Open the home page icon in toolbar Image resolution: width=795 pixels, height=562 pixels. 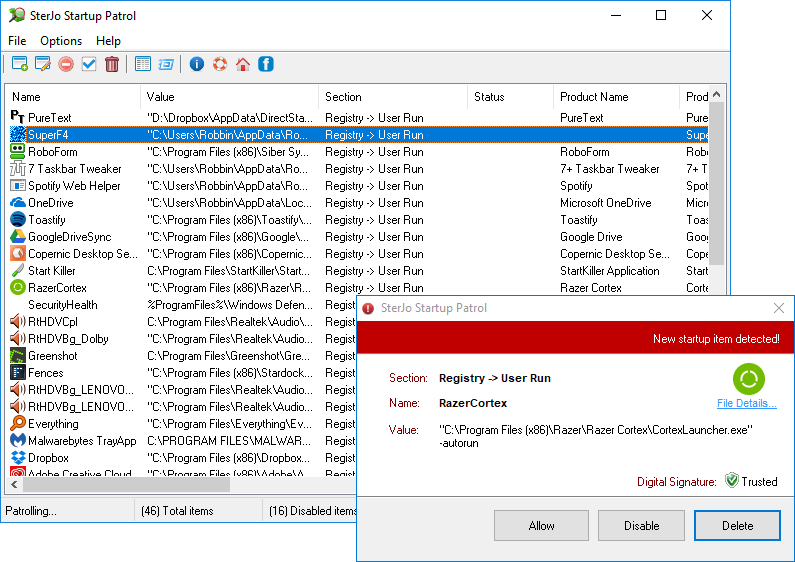(x=243, y=64)
